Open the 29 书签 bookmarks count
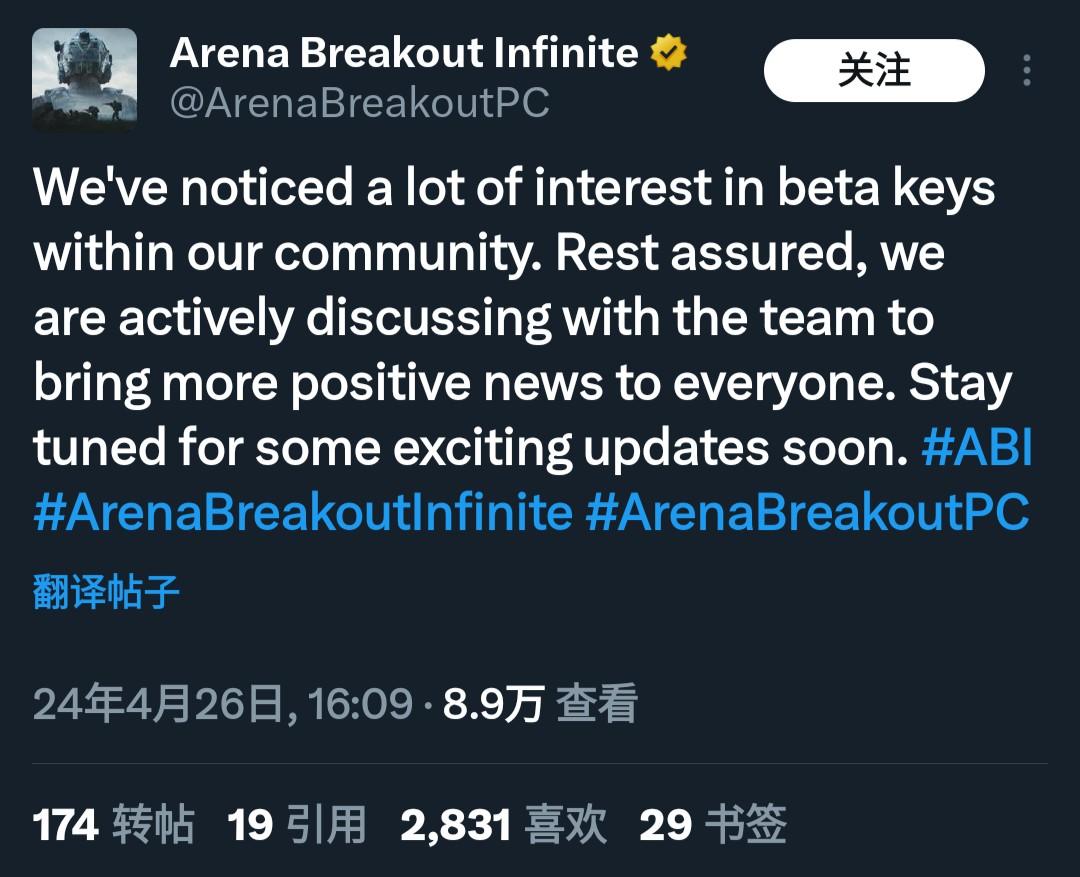 coord(713,824)
